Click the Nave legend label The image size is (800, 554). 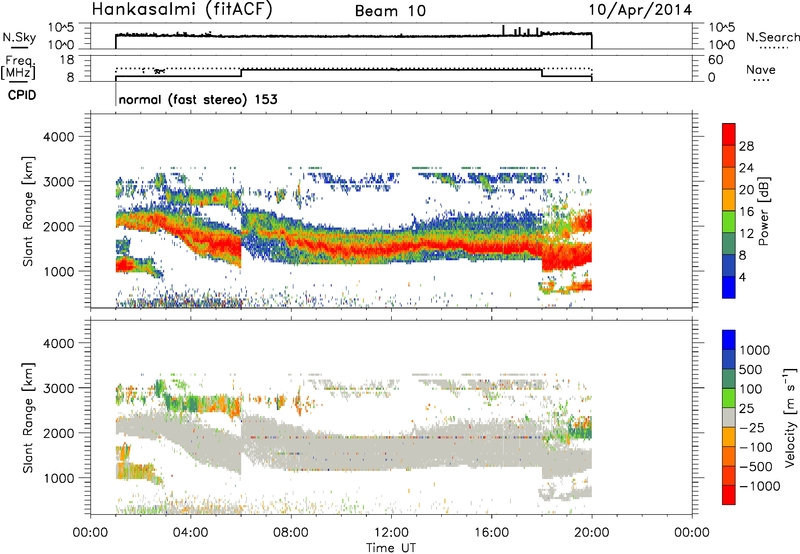tap(761, 70)
